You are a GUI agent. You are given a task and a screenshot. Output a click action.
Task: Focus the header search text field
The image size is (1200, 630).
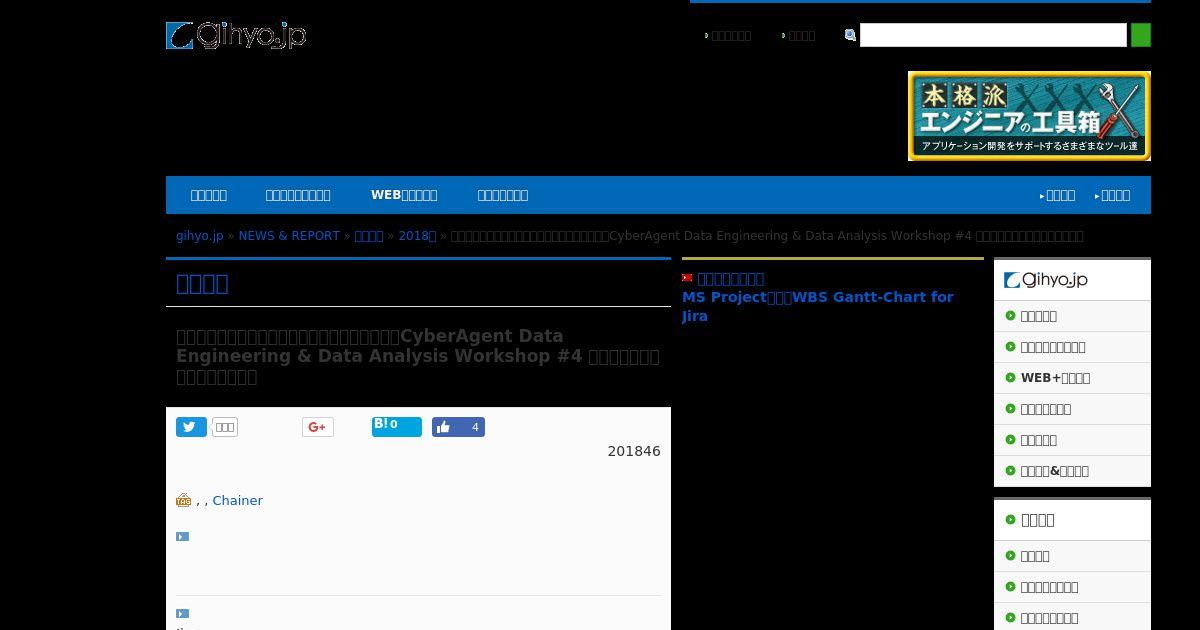click(993, 35)
